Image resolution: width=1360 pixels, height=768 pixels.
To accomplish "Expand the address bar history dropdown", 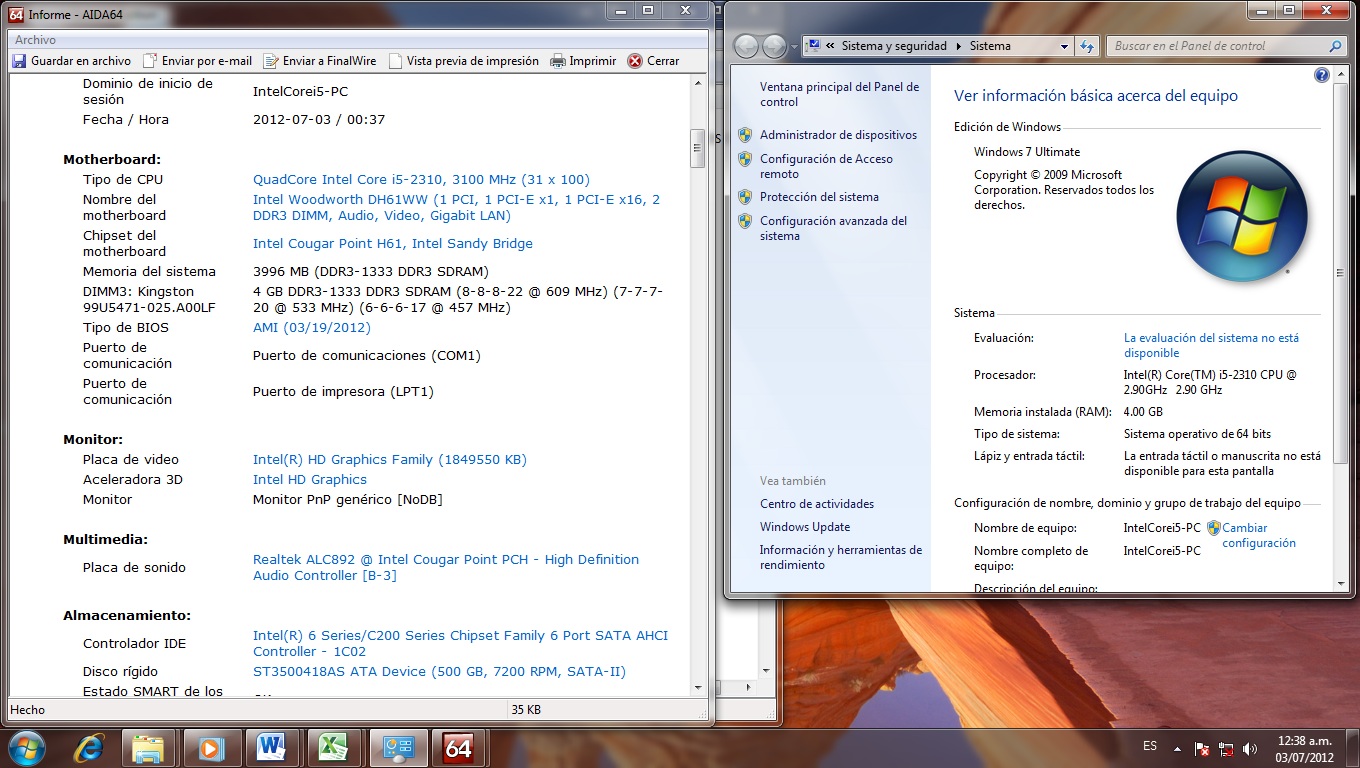I will 1064,46.
